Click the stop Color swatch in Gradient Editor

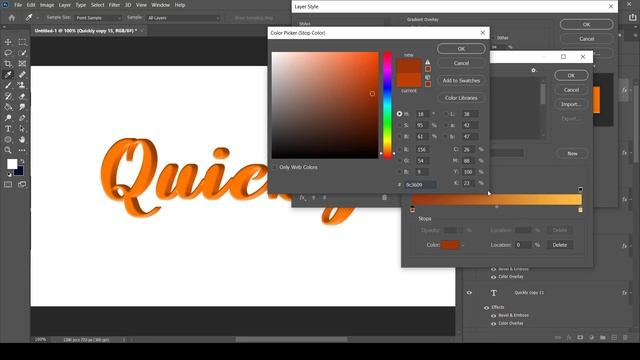(x=450, y=245)
